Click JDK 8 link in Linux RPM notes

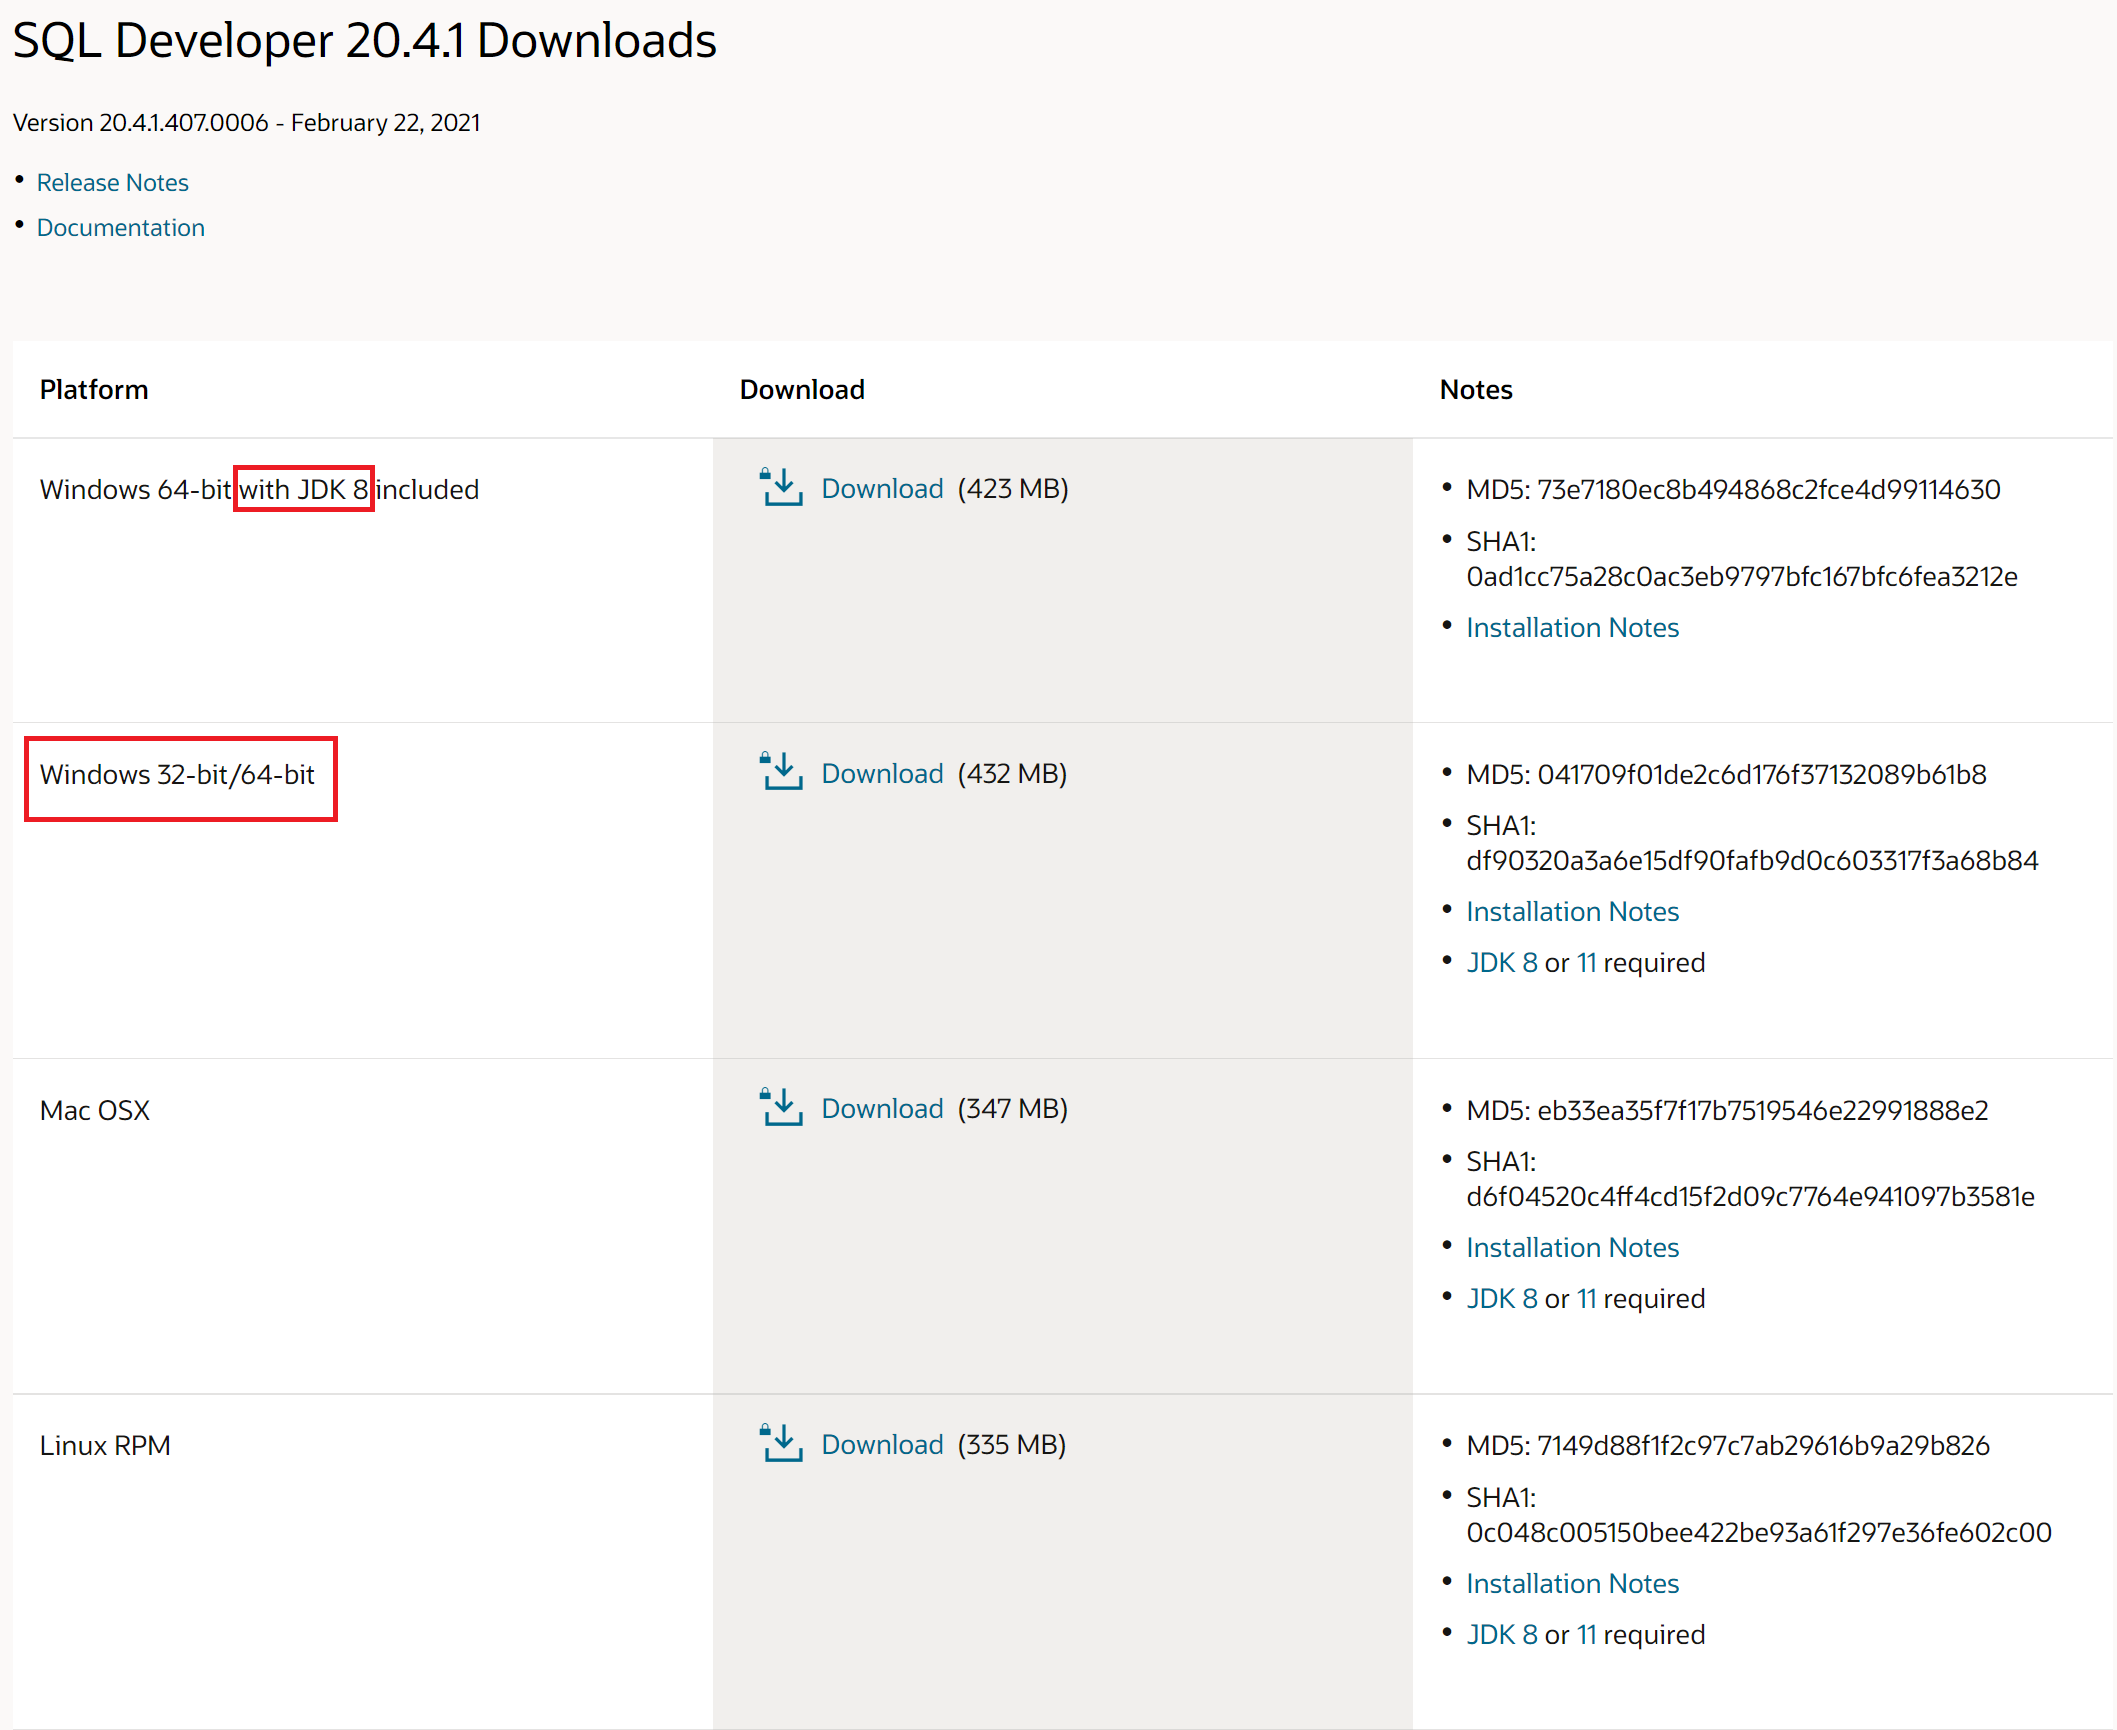[1501, 1634]
